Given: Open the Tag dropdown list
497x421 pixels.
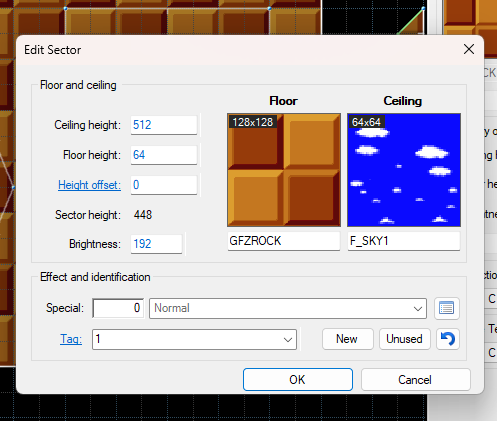Looking at the screenshot, I should click(288, 340).
